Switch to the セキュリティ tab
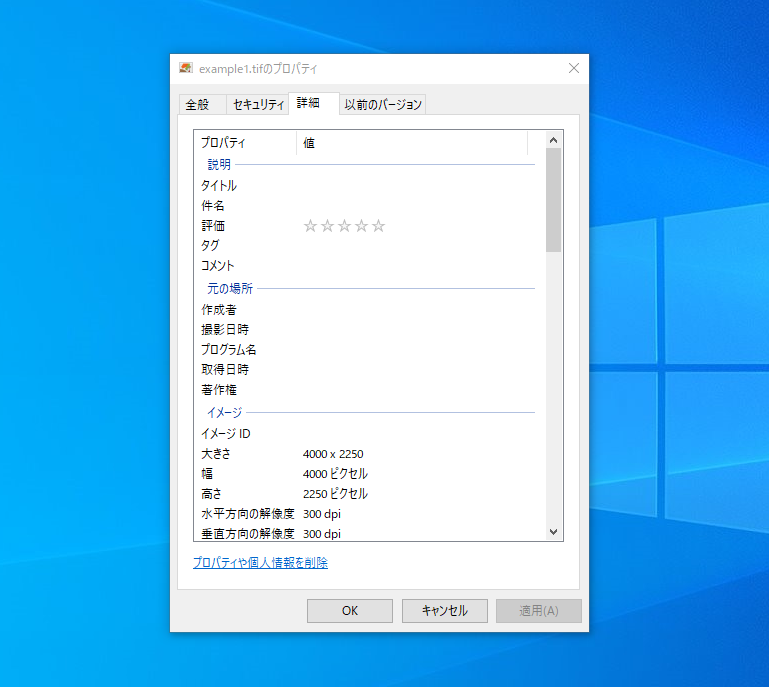This screenshot has height=687, width=769. (258, 104)
